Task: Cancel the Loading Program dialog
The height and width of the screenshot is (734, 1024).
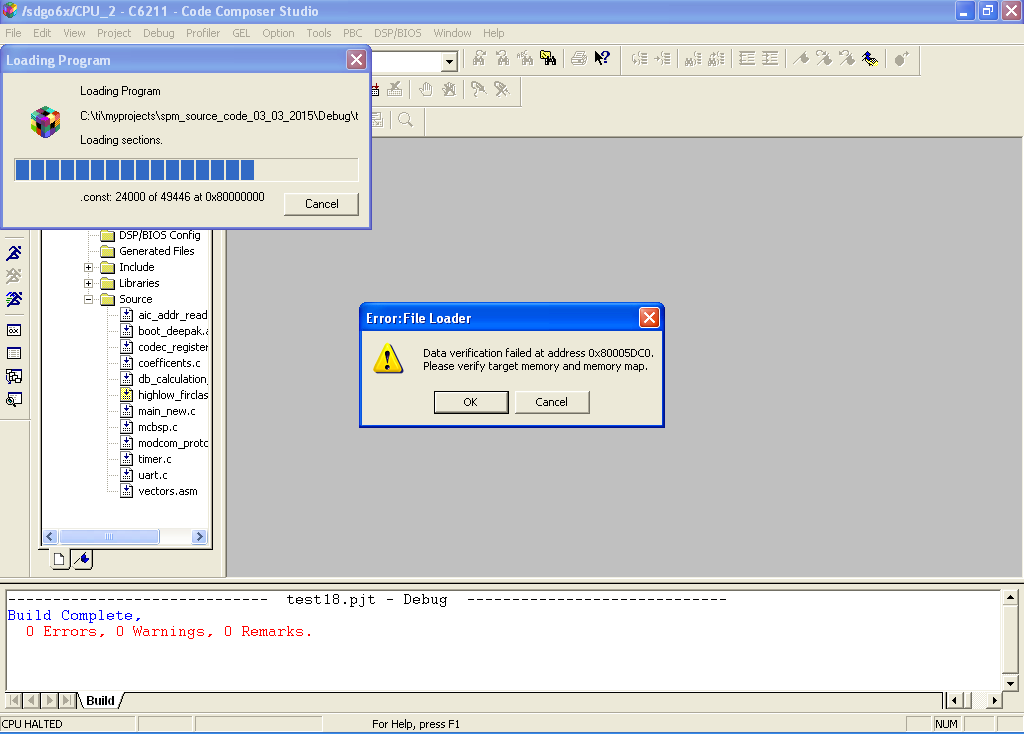Action: tap(321, 204)
